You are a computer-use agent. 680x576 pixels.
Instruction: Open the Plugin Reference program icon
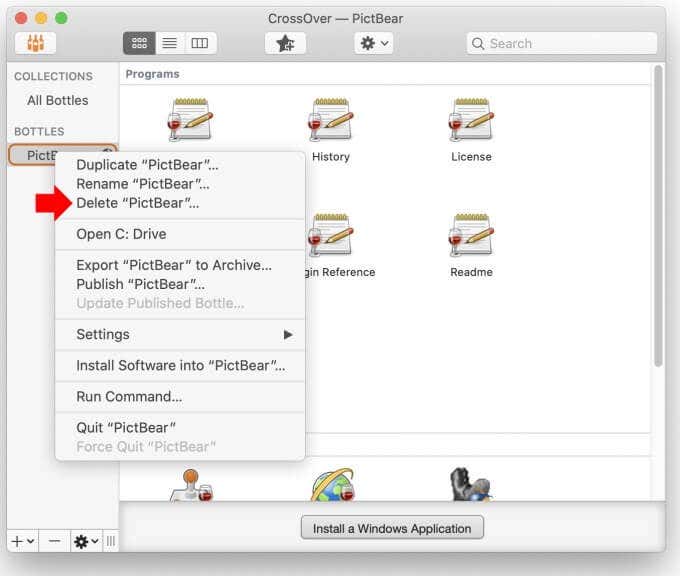tap(331, 235)
